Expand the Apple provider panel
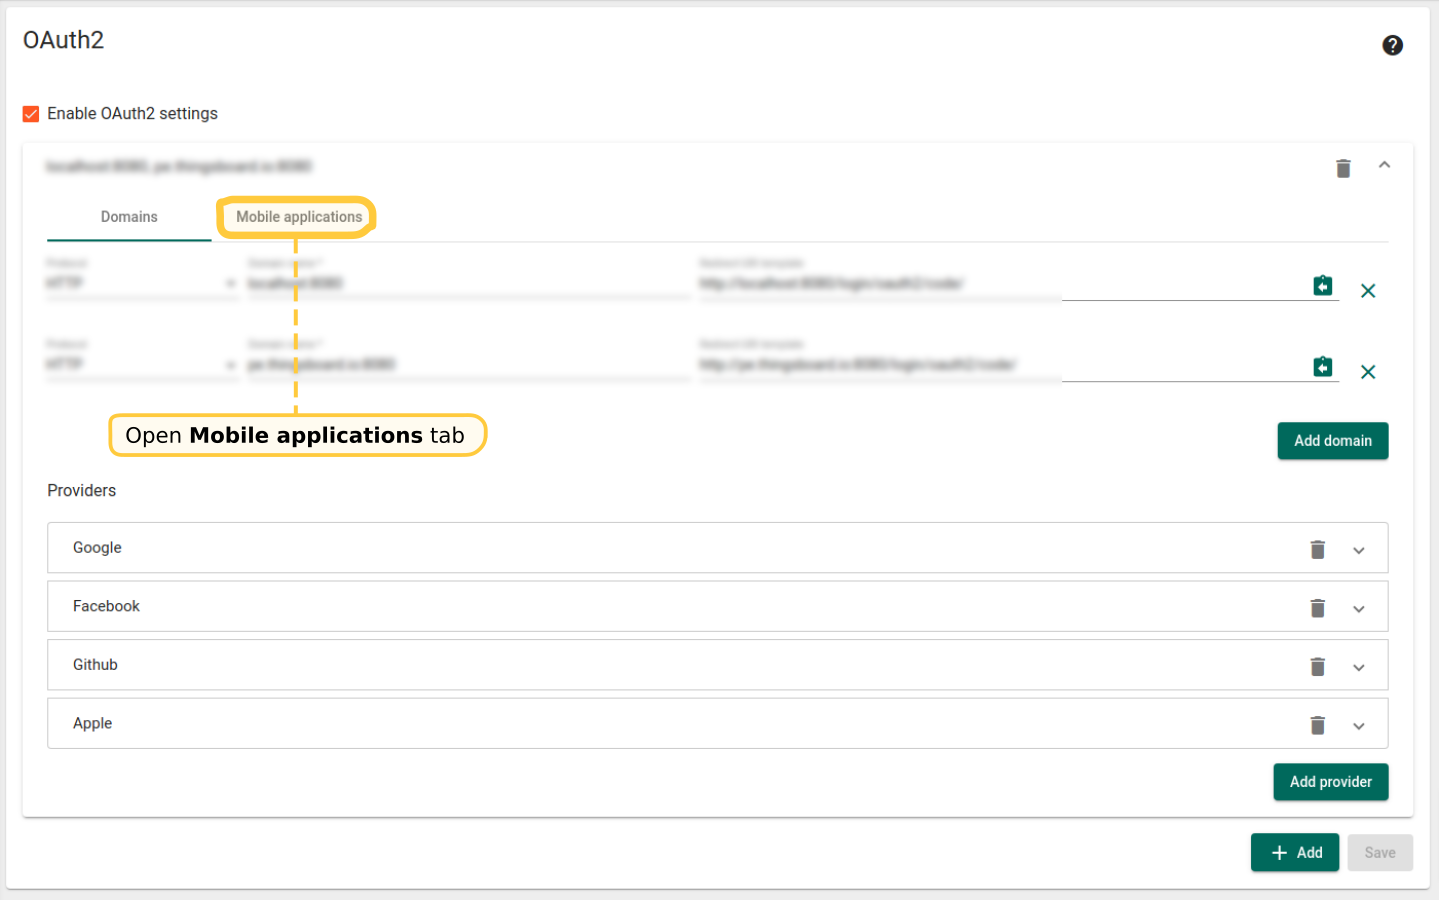Viewport: 1439px width, 900px height. point(1358,726)
